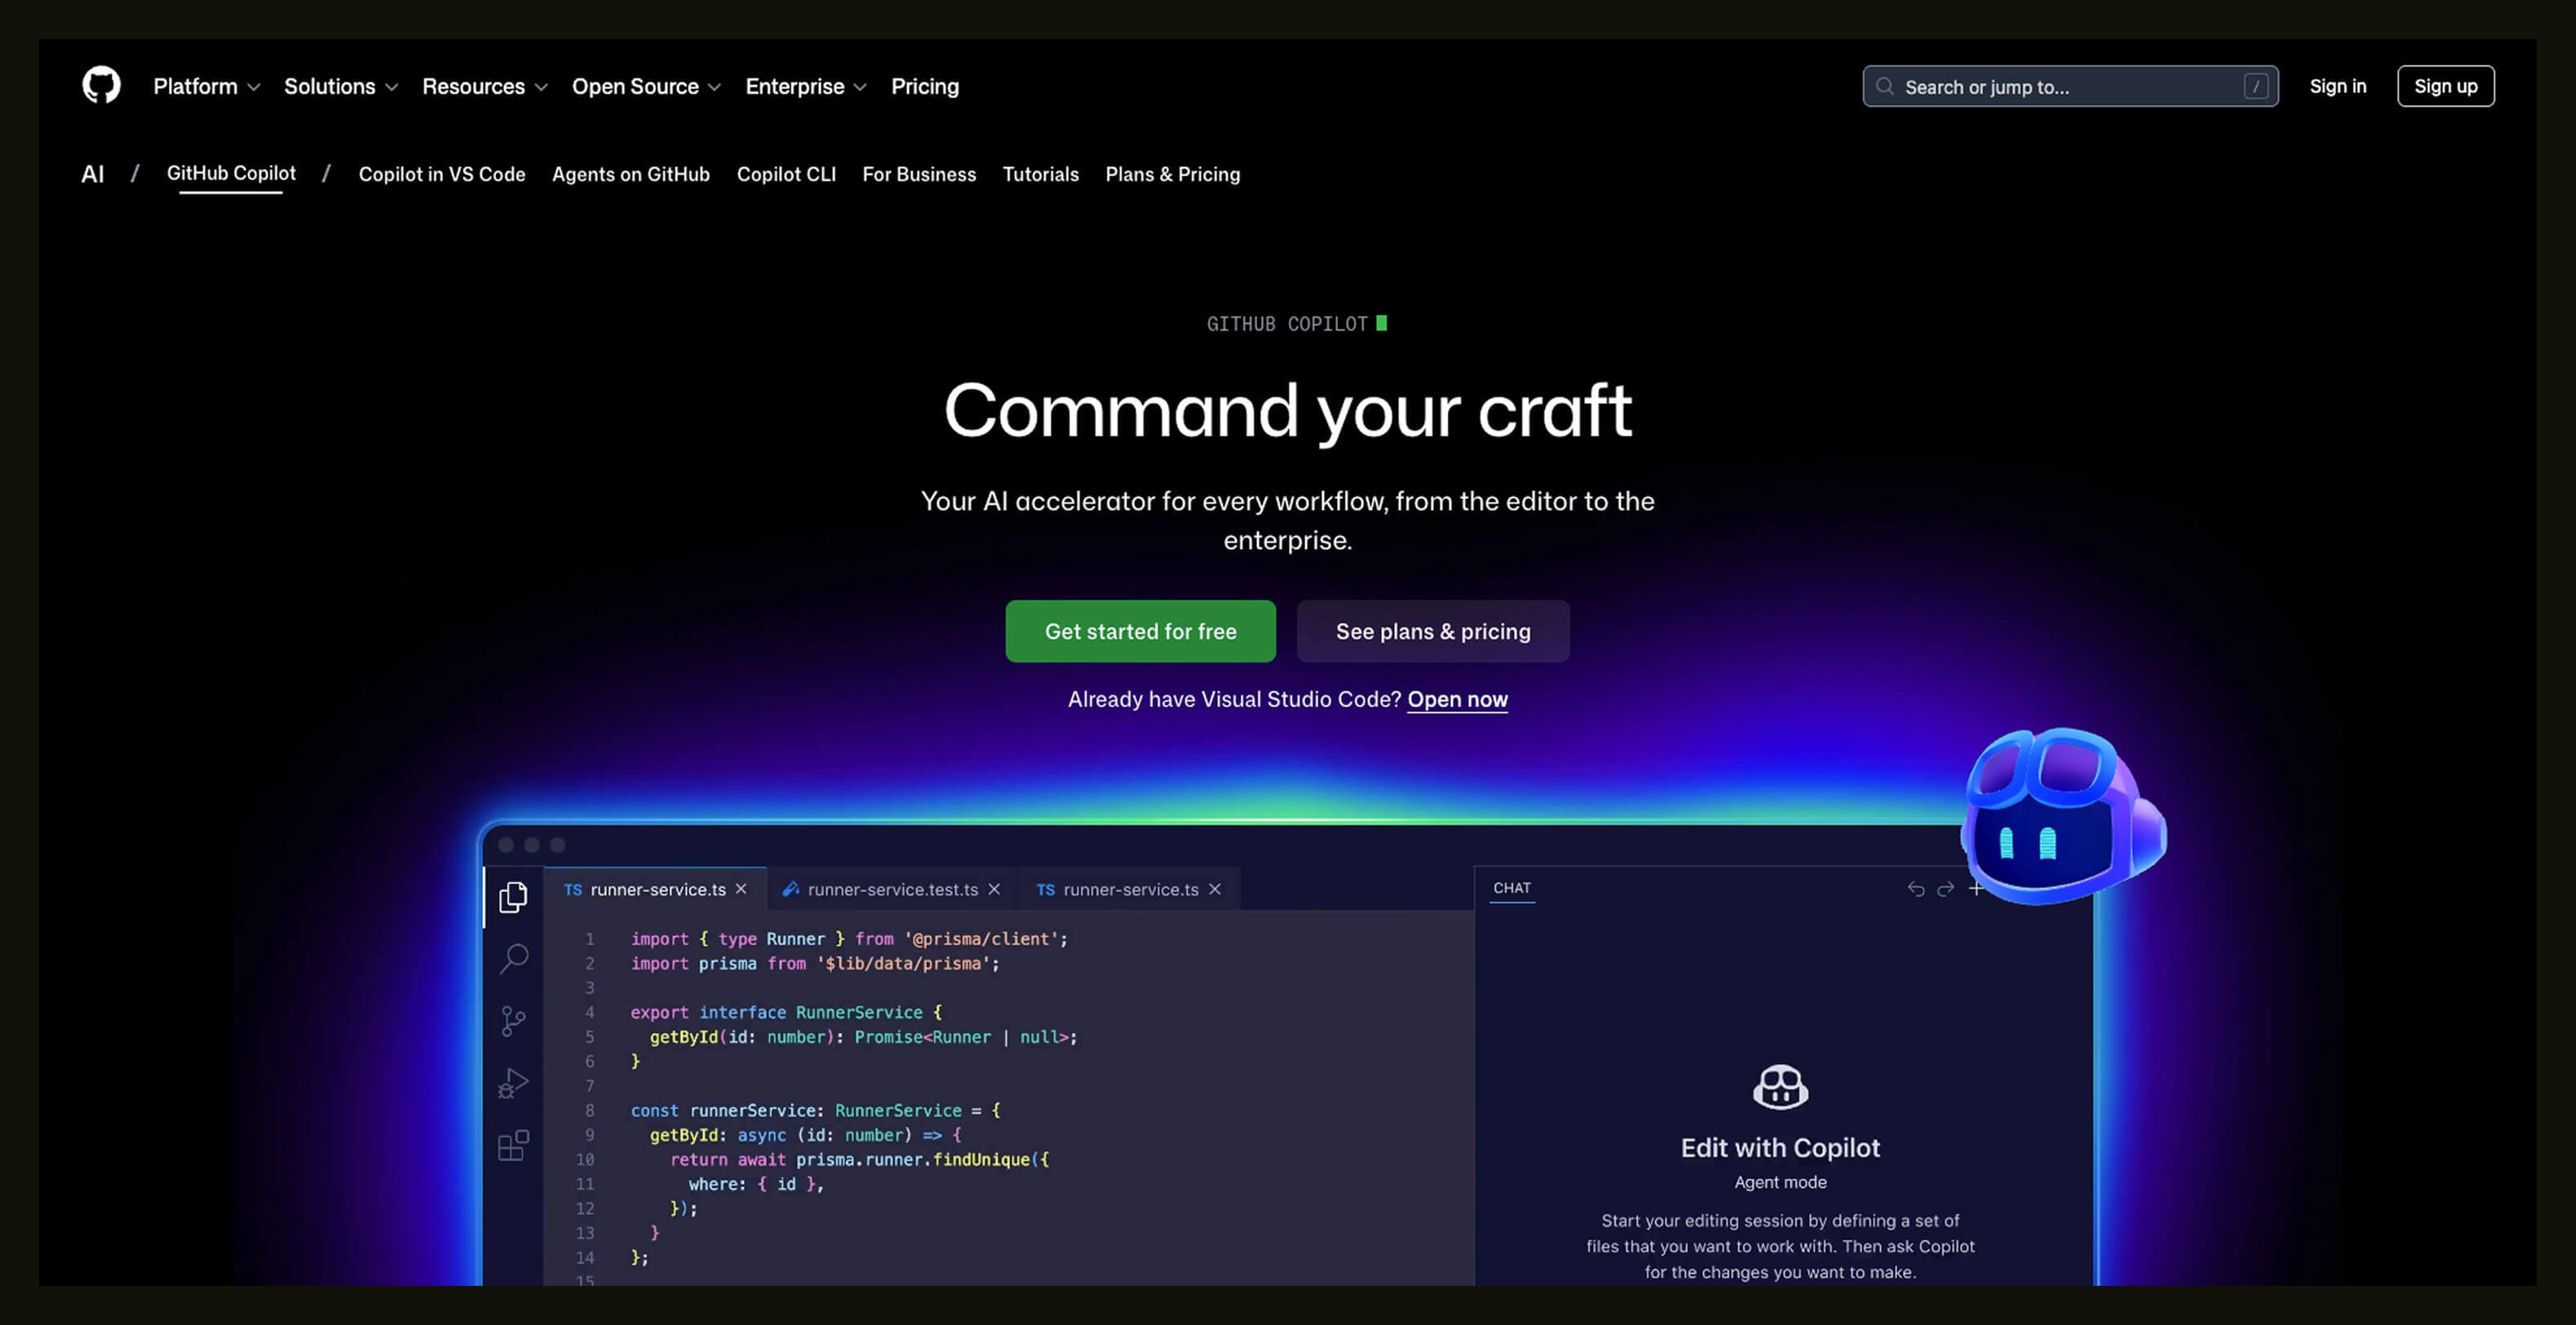Viewport: 2576px width, 1325px height.
Task: Click the Edit with Copilot heading
Action: (x=1780, y=1148)
